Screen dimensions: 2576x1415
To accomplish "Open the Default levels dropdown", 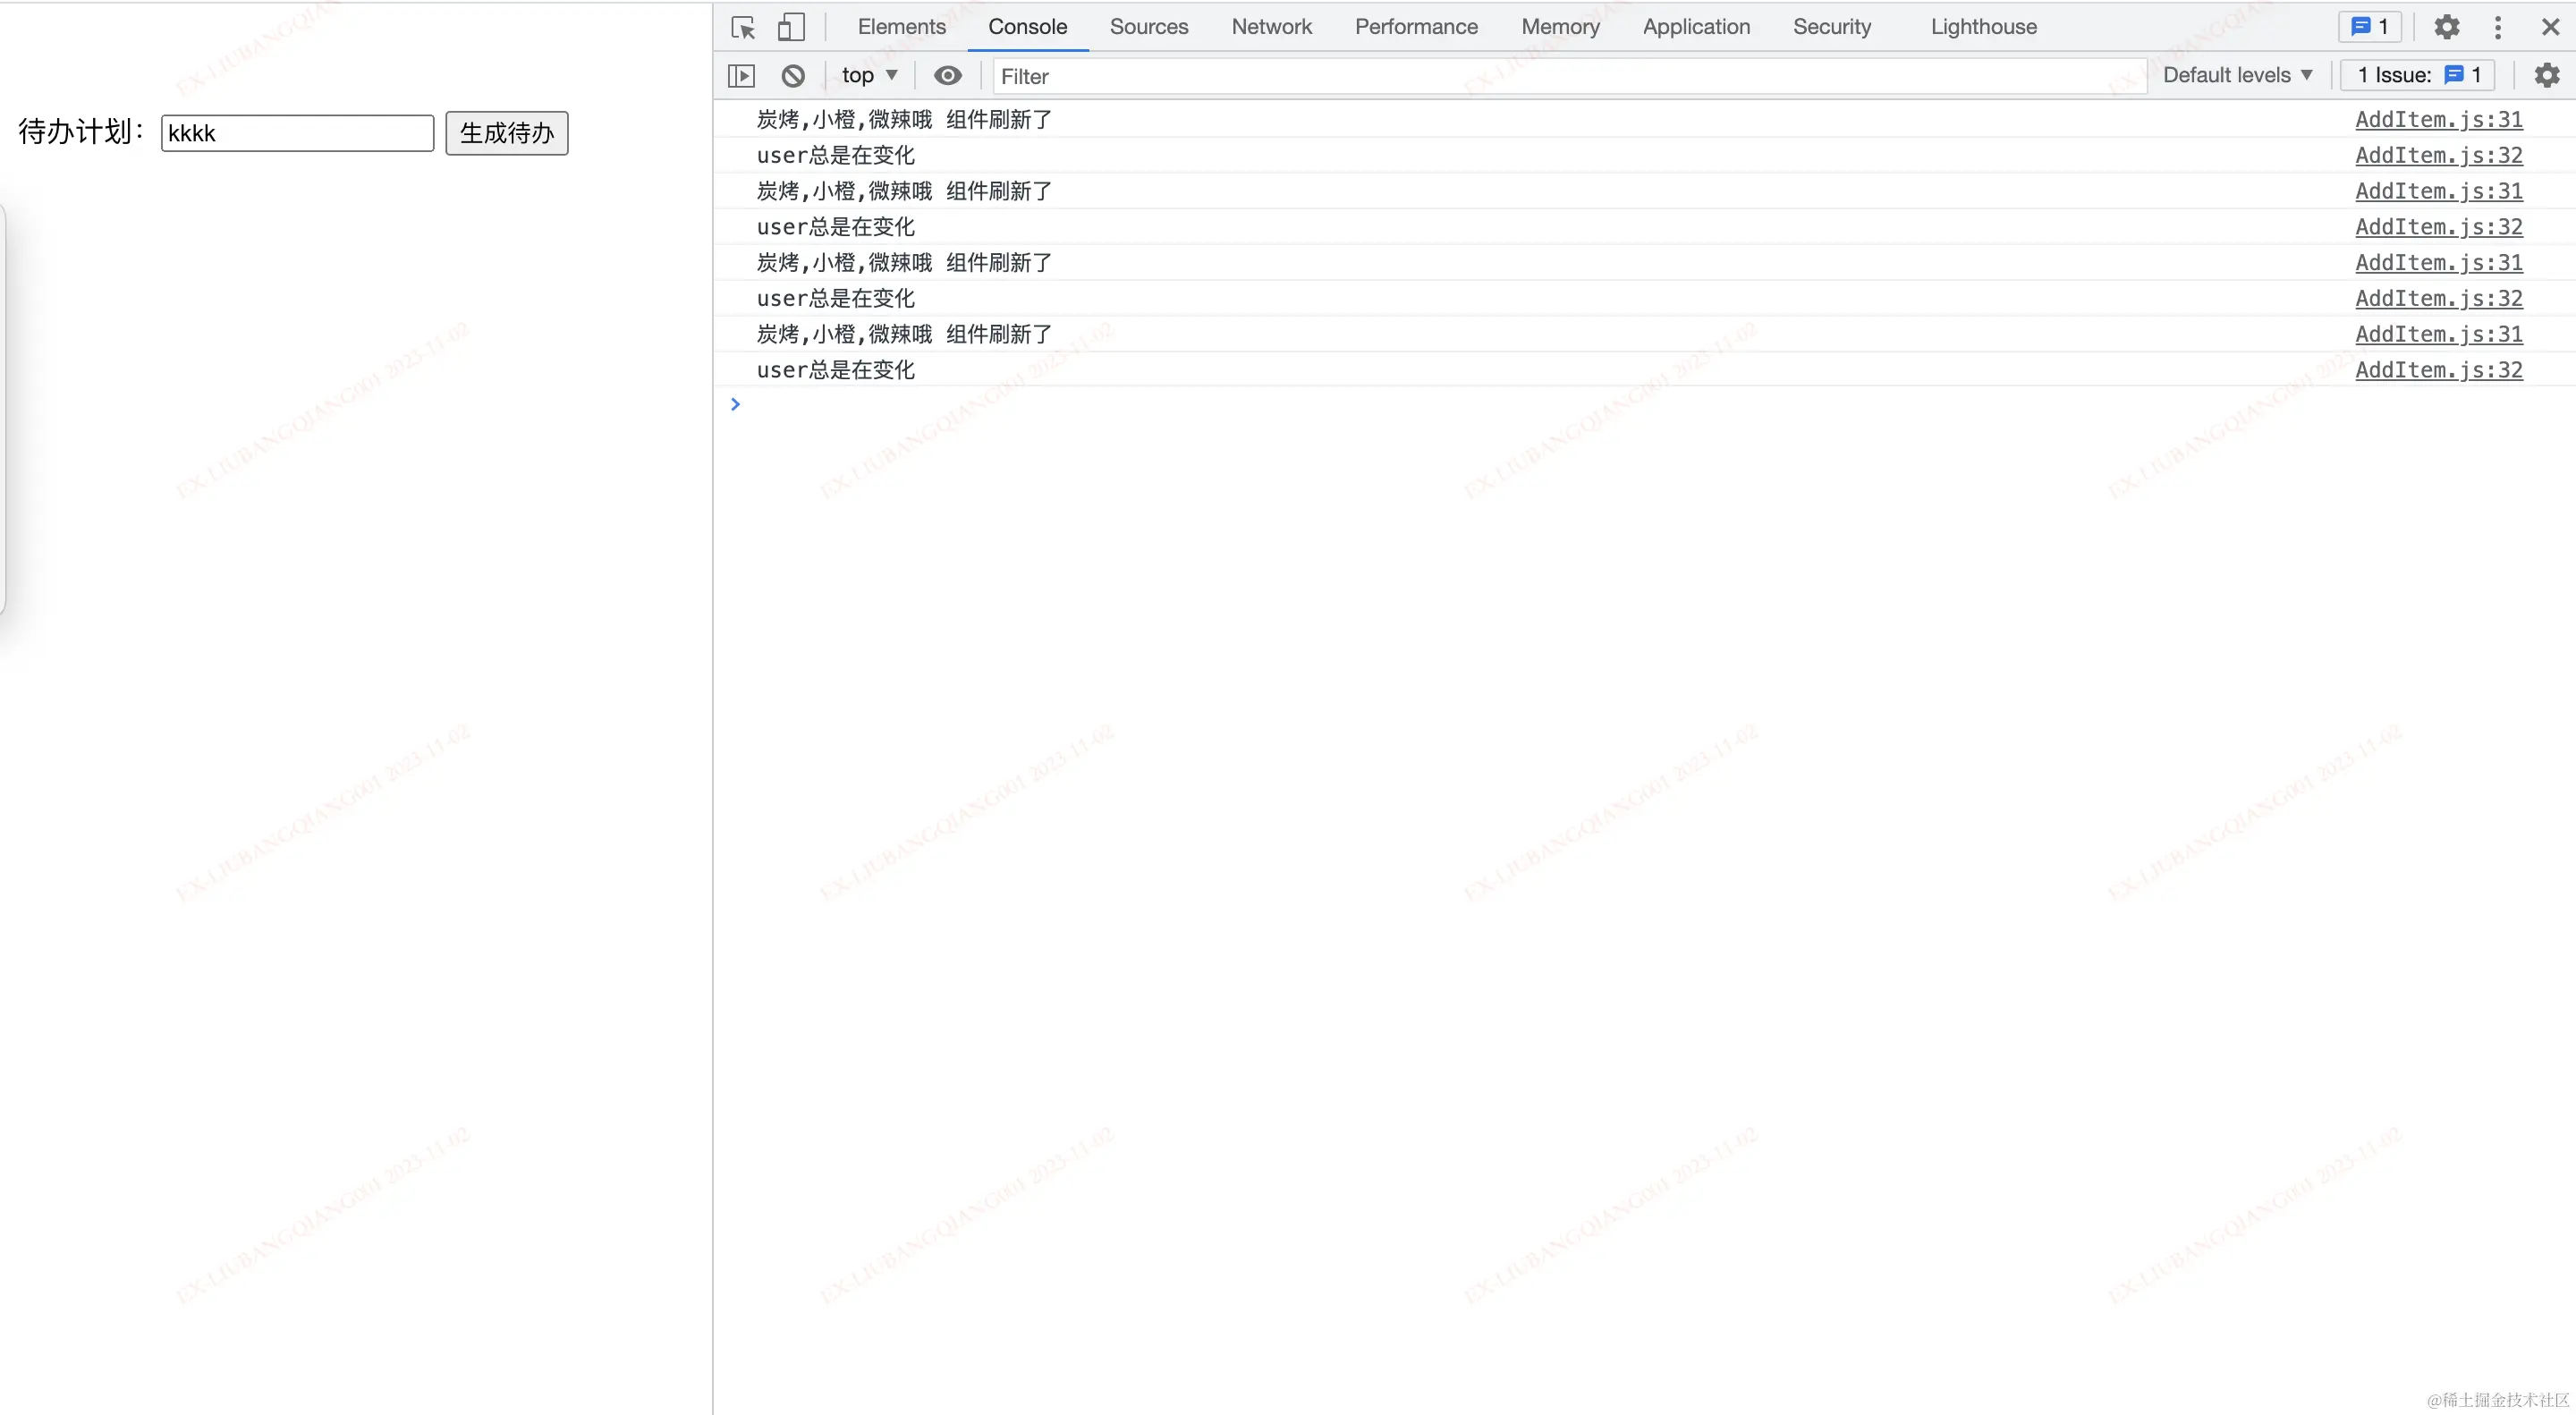I will pos(2238,74).
